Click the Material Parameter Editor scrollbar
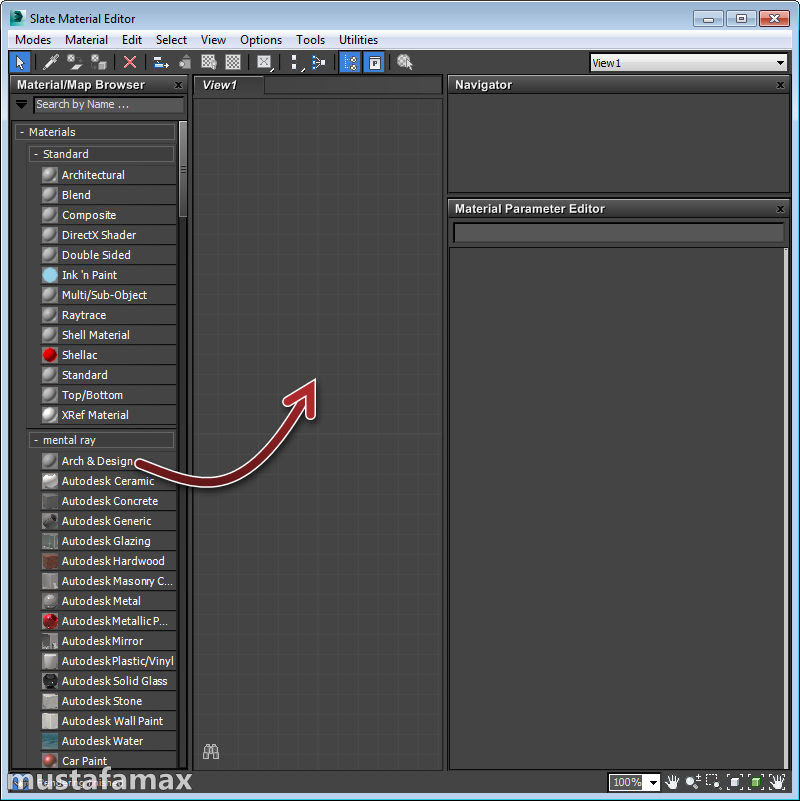 pyautogui.click(x=786, y=508)
